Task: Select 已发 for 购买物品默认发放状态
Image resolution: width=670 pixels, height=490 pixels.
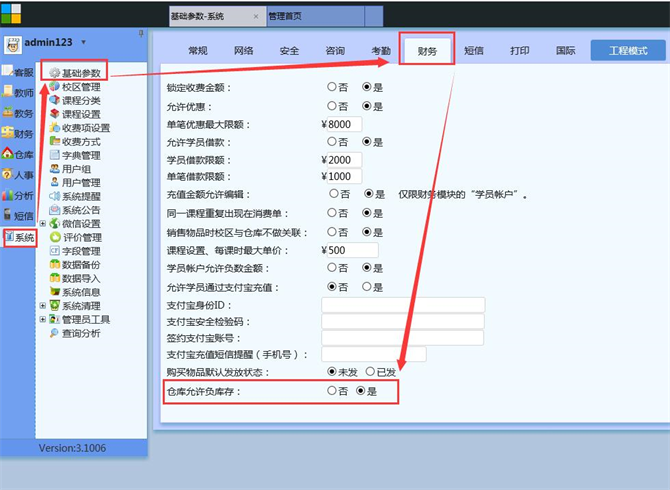Action: (x=370, y=372)
